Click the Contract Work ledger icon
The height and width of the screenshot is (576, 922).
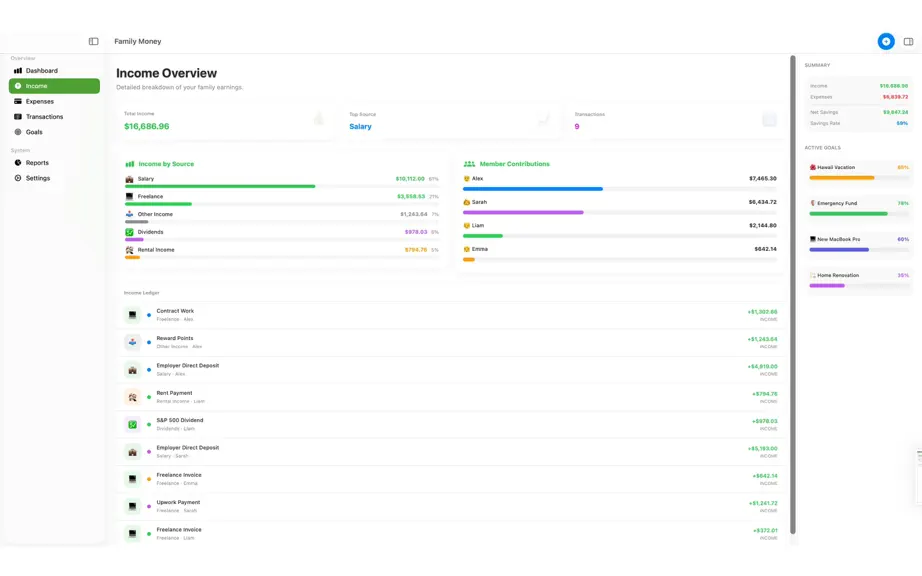132,315
